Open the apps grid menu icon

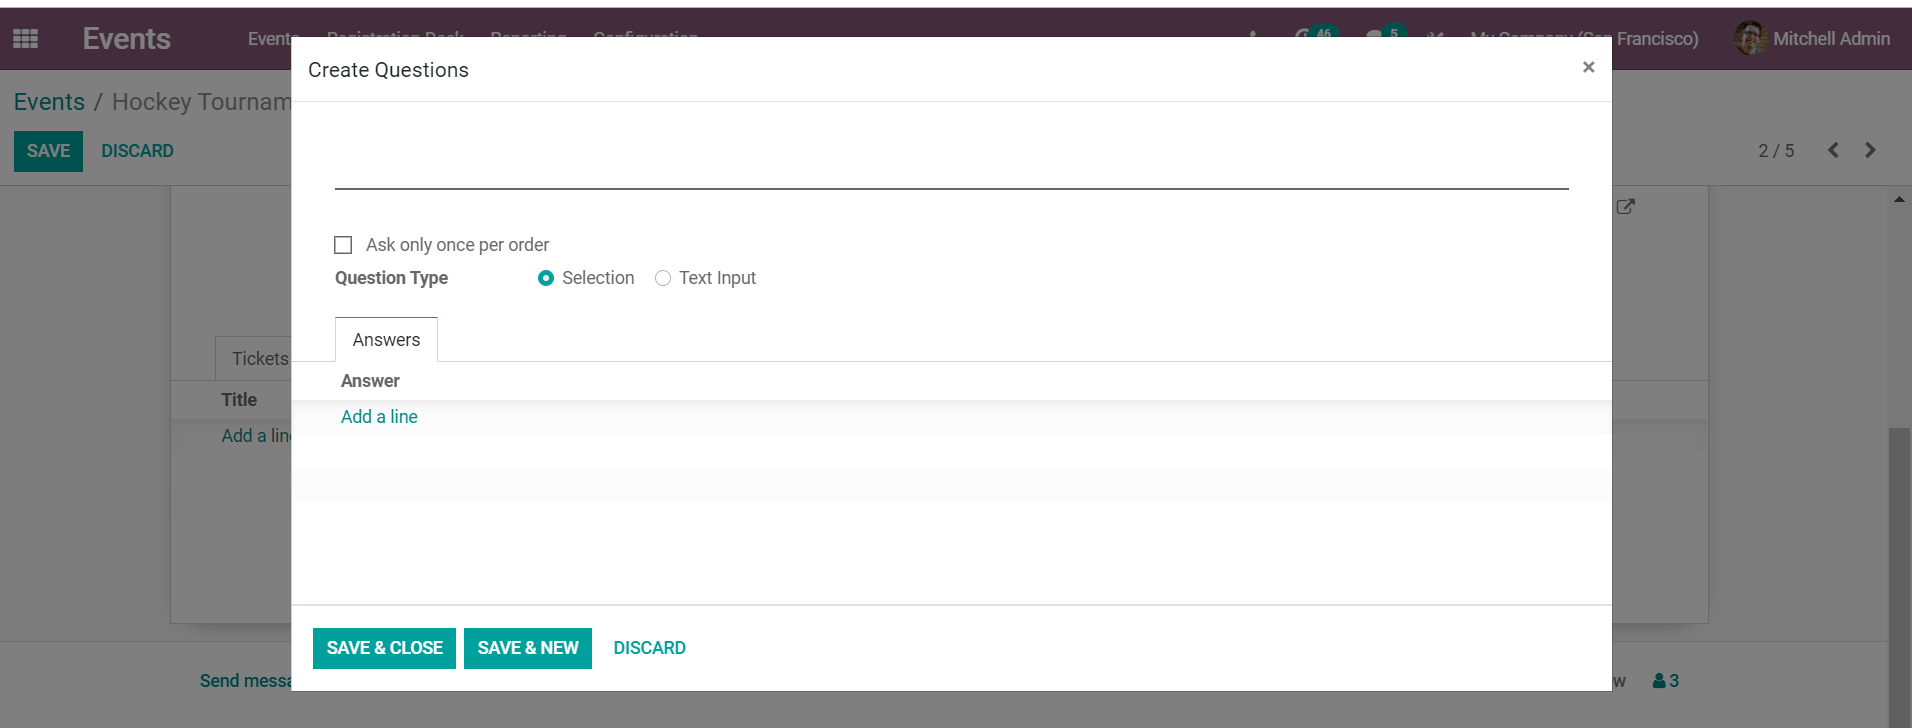25,39
